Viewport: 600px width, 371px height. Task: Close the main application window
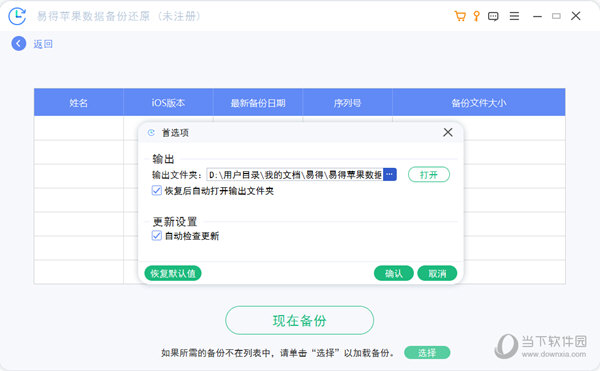(x=576, y=16)
